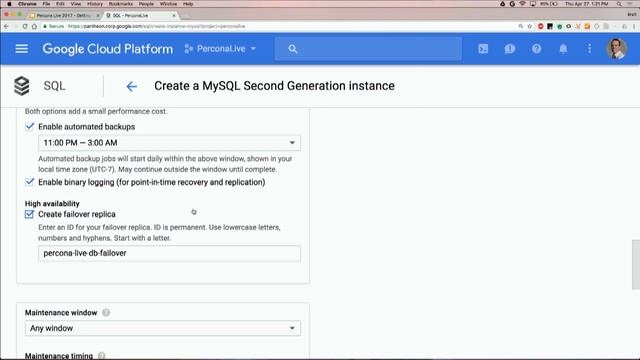Click the magnifier icon in the search box
The width and height of the screenshot is (640, 360).
tap(293, 49)
